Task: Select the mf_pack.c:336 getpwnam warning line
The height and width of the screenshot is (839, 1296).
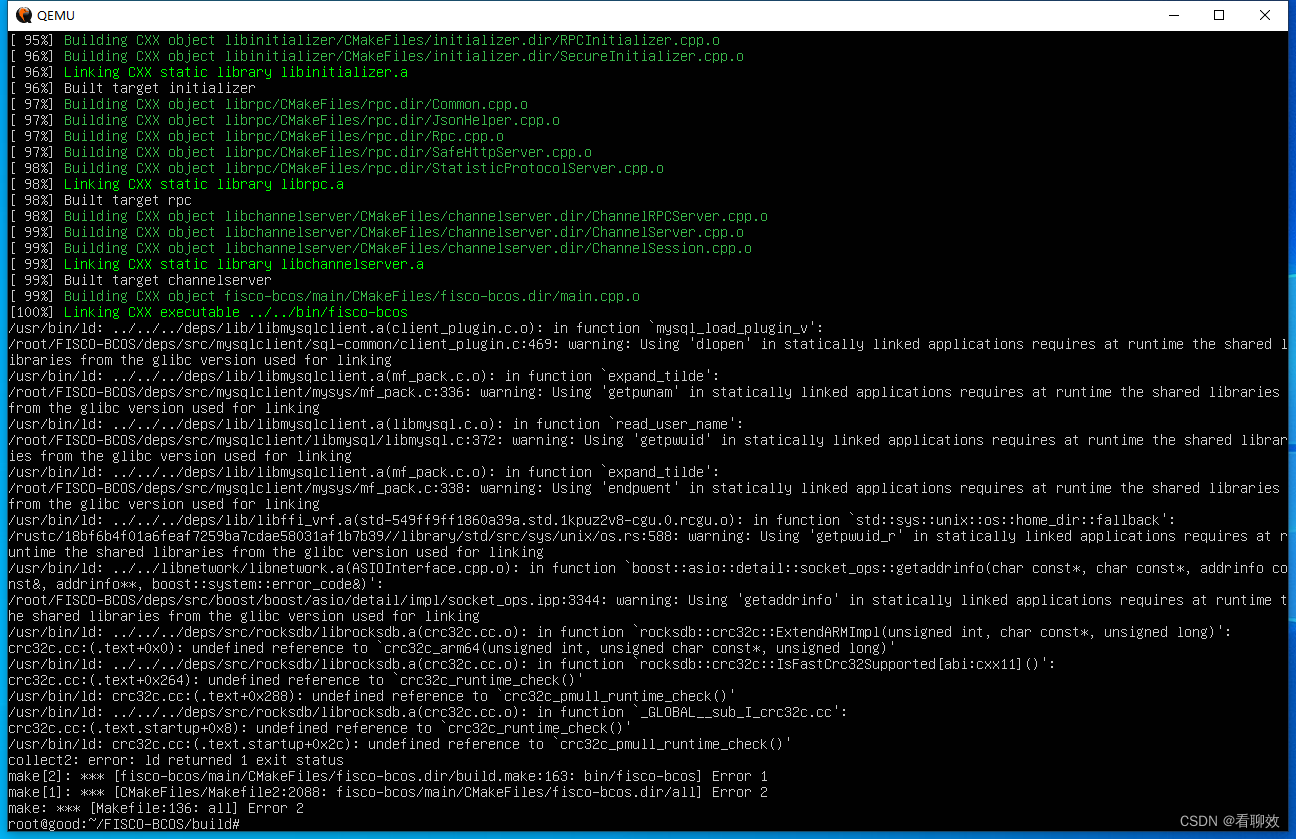Action: pyautogui.click(x=644, y=400)
